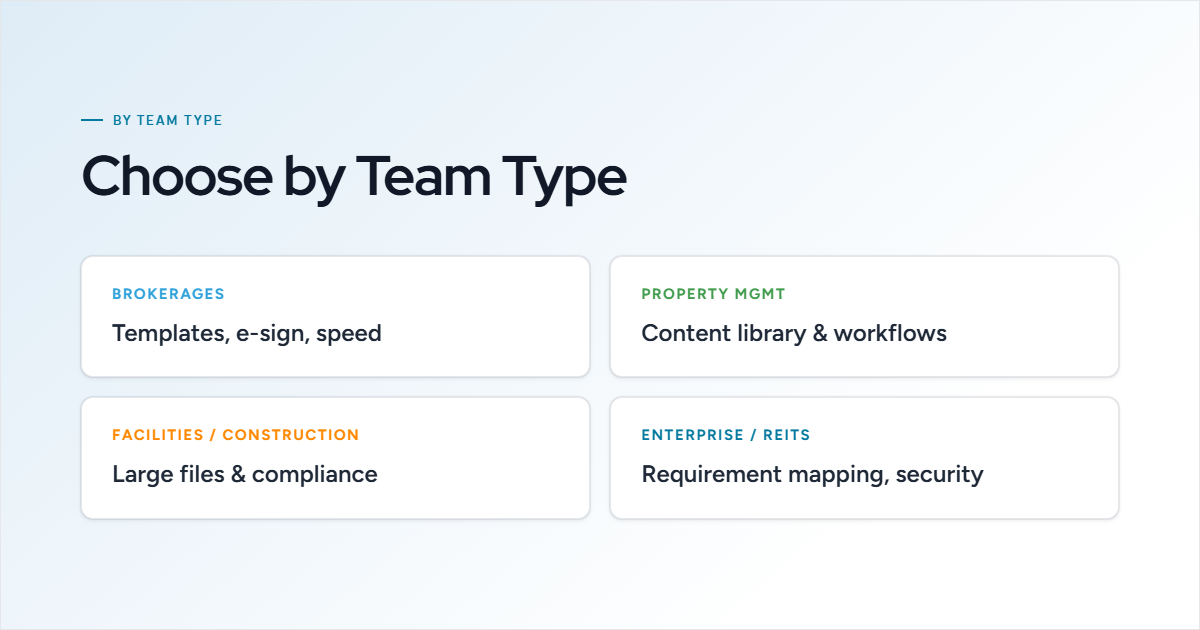Viewport: 1200px width, 630px height.
Task: Click 'Content library & workflows' text
Action: [x=794, y=333]
